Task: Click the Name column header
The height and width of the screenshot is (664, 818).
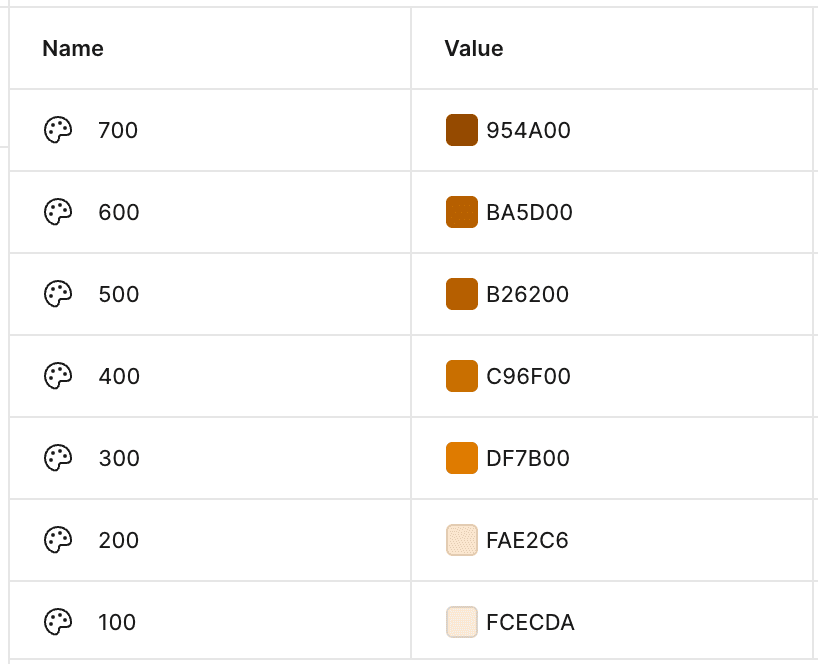Action: (73, 48)
